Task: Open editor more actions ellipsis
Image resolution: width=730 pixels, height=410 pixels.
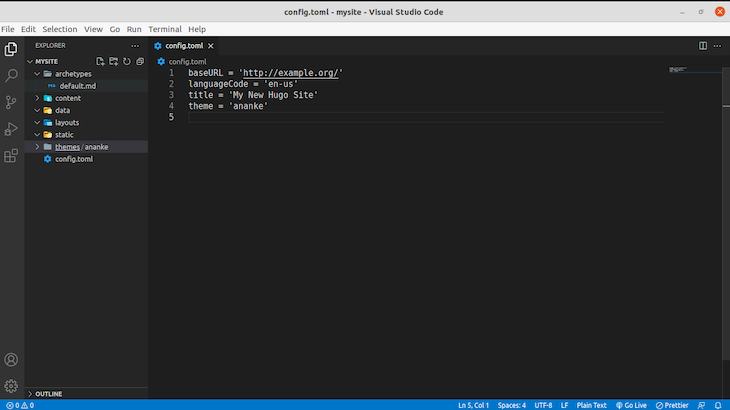Action: point(717,46)
